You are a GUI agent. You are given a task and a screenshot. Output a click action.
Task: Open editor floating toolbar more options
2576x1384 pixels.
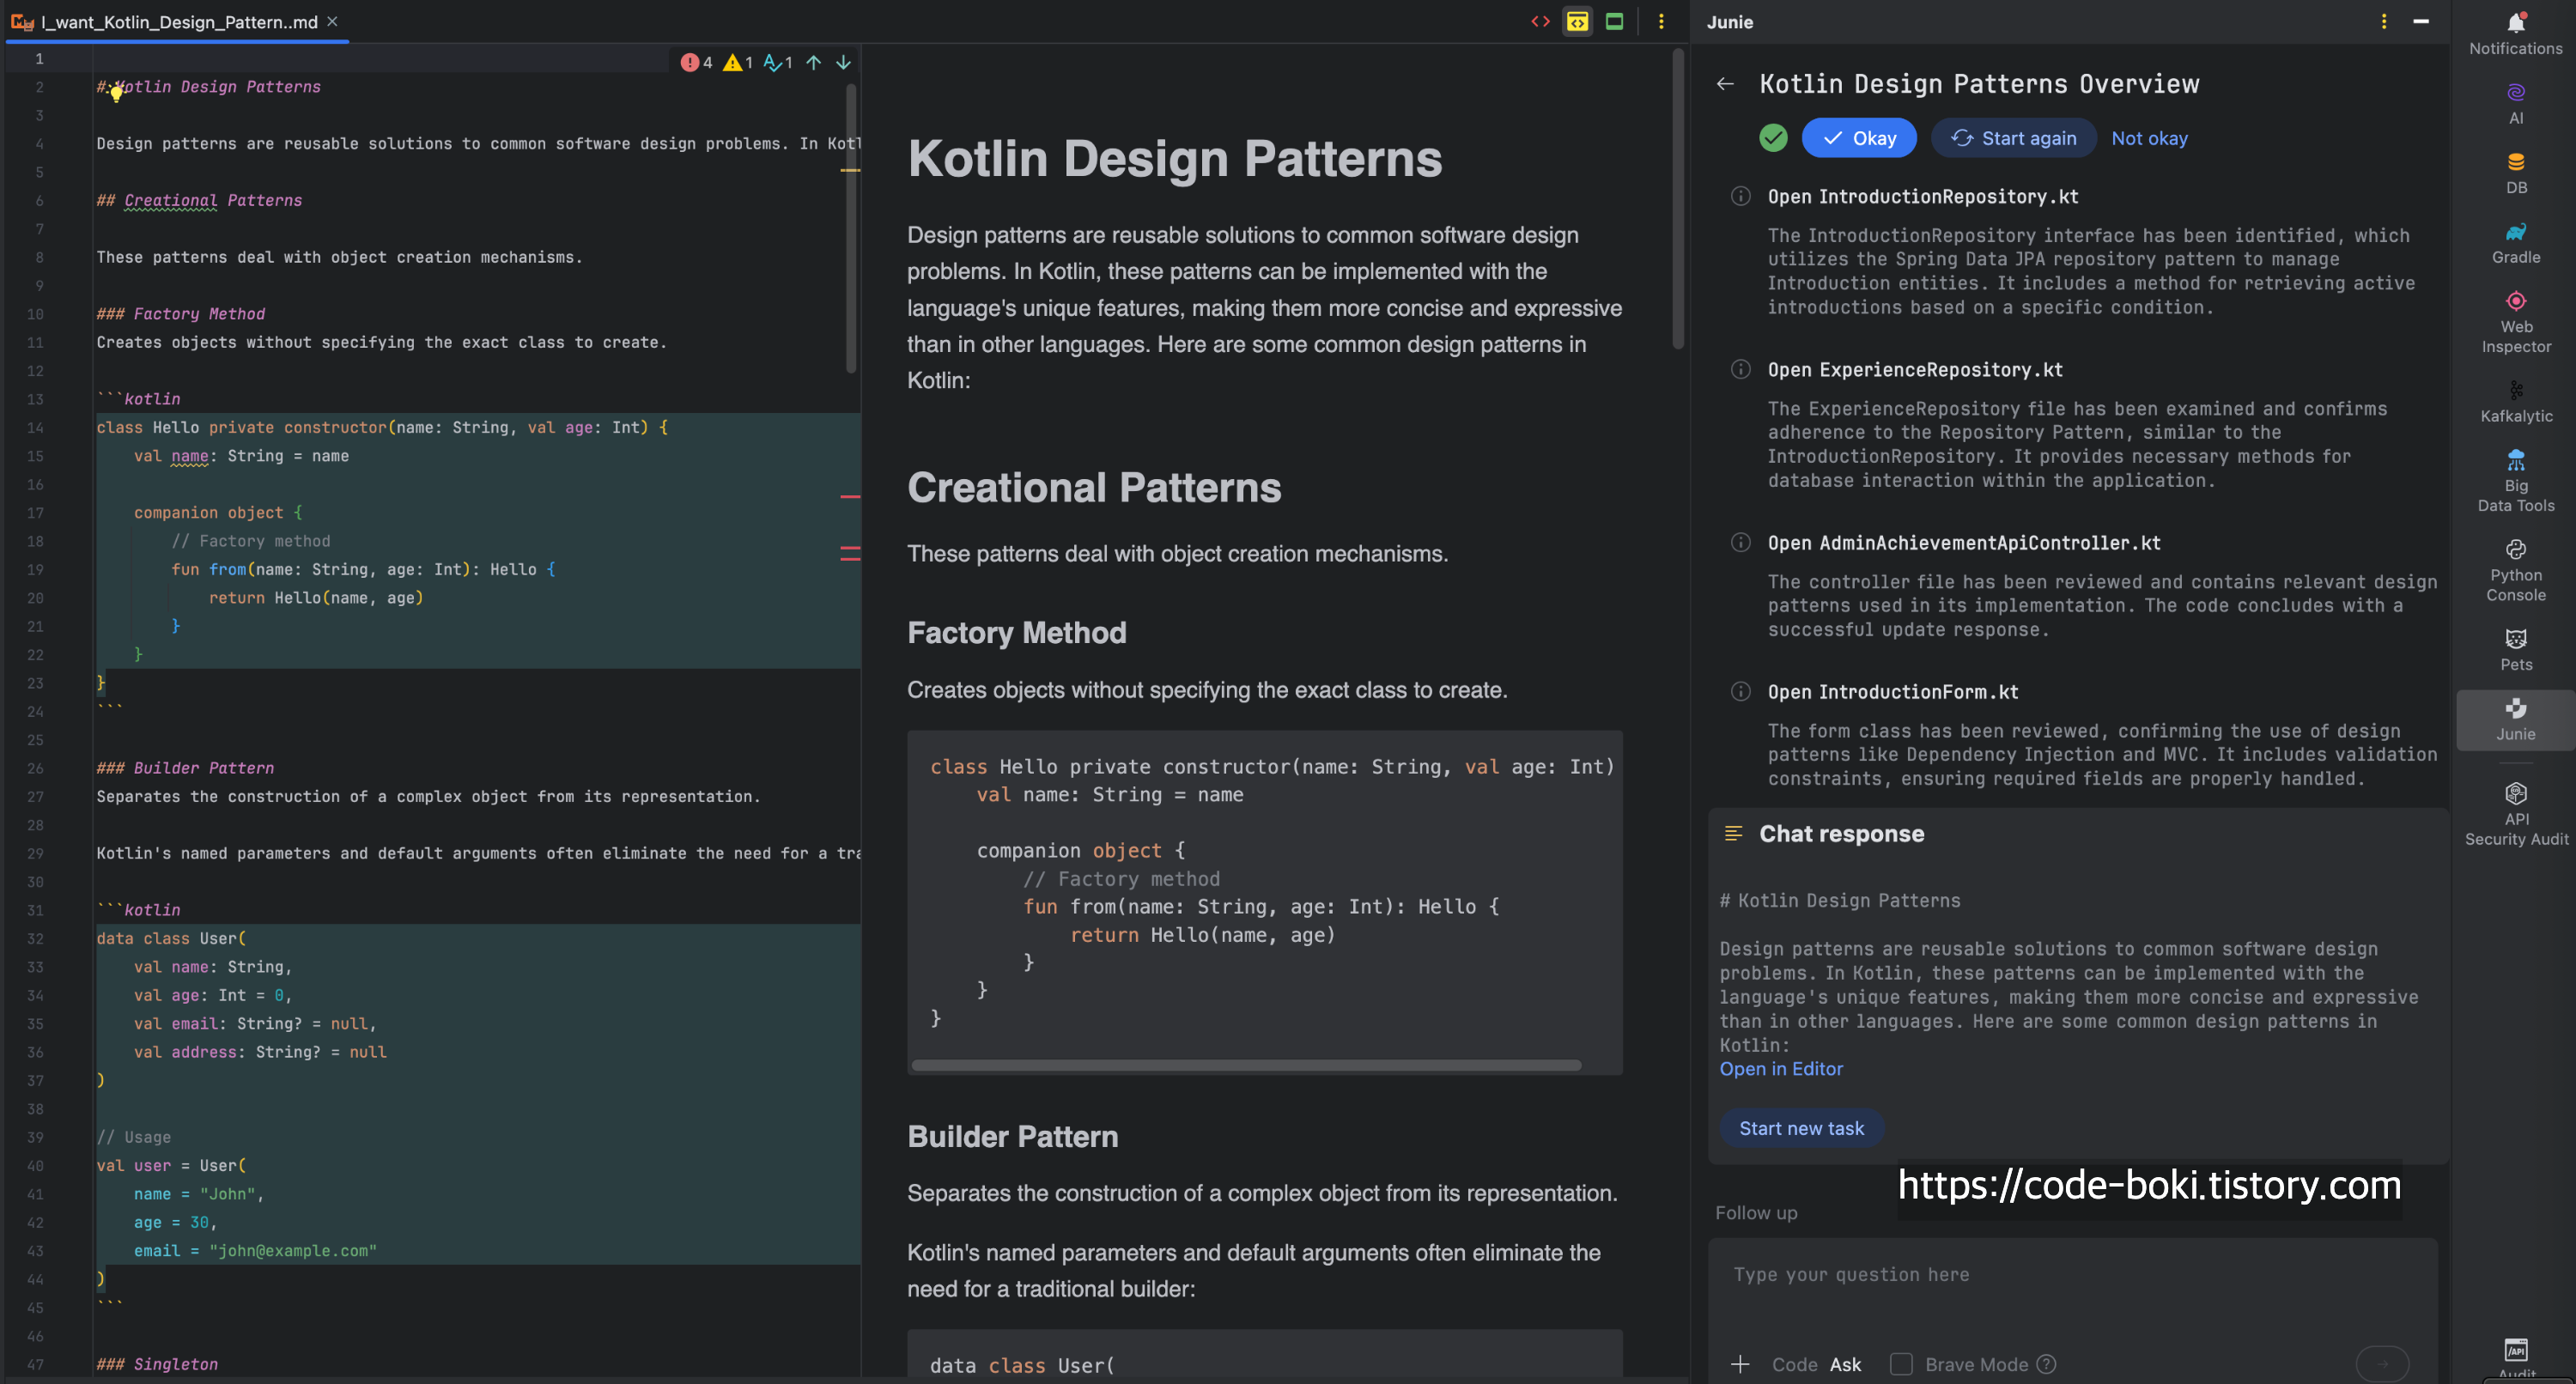[1661, 21]
